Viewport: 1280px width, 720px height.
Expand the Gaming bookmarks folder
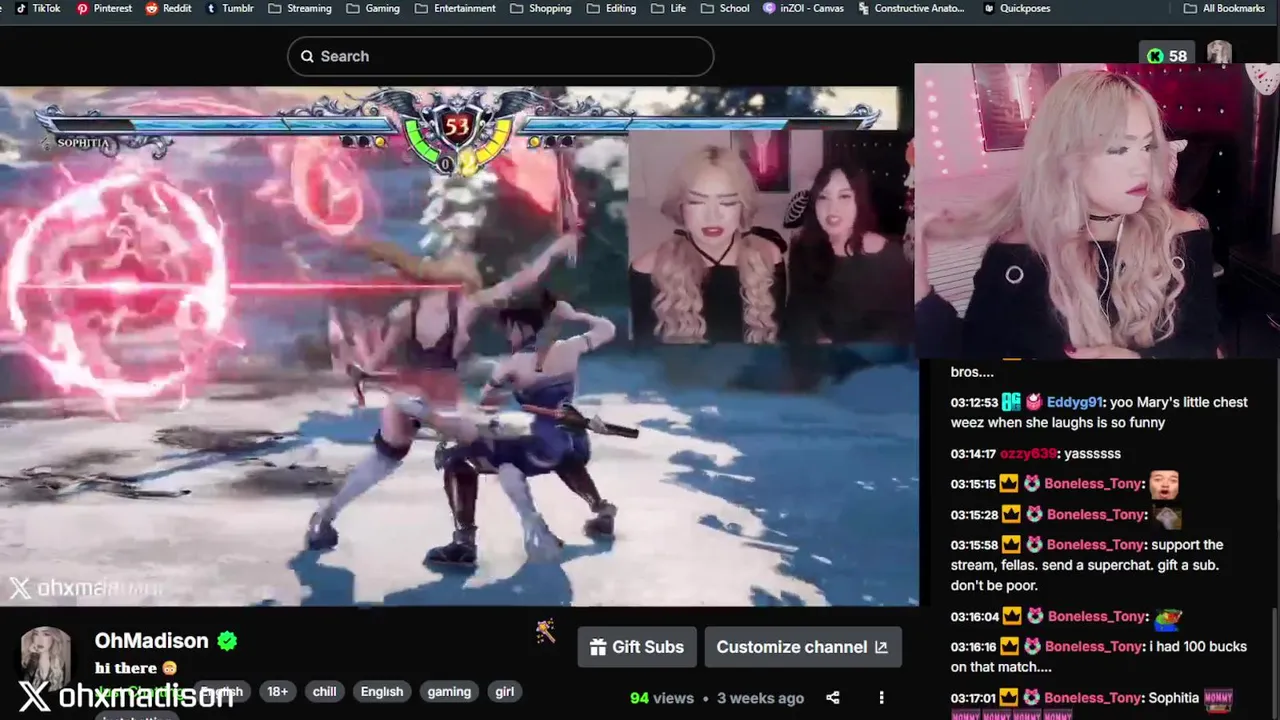pyautogui.click(x=373, y=8)
